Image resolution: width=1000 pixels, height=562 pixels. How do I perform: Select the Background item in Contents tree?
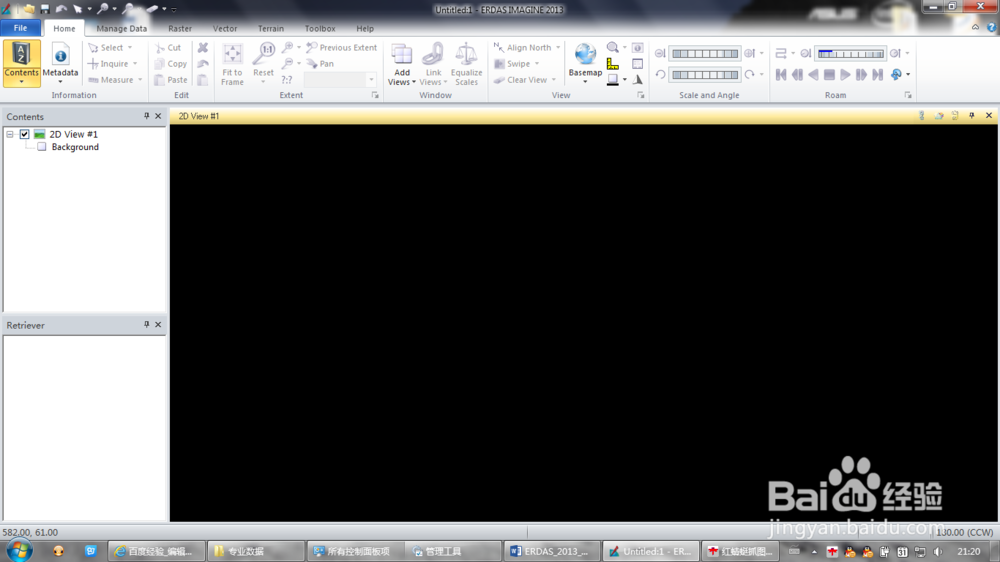[x=75, y=147]
